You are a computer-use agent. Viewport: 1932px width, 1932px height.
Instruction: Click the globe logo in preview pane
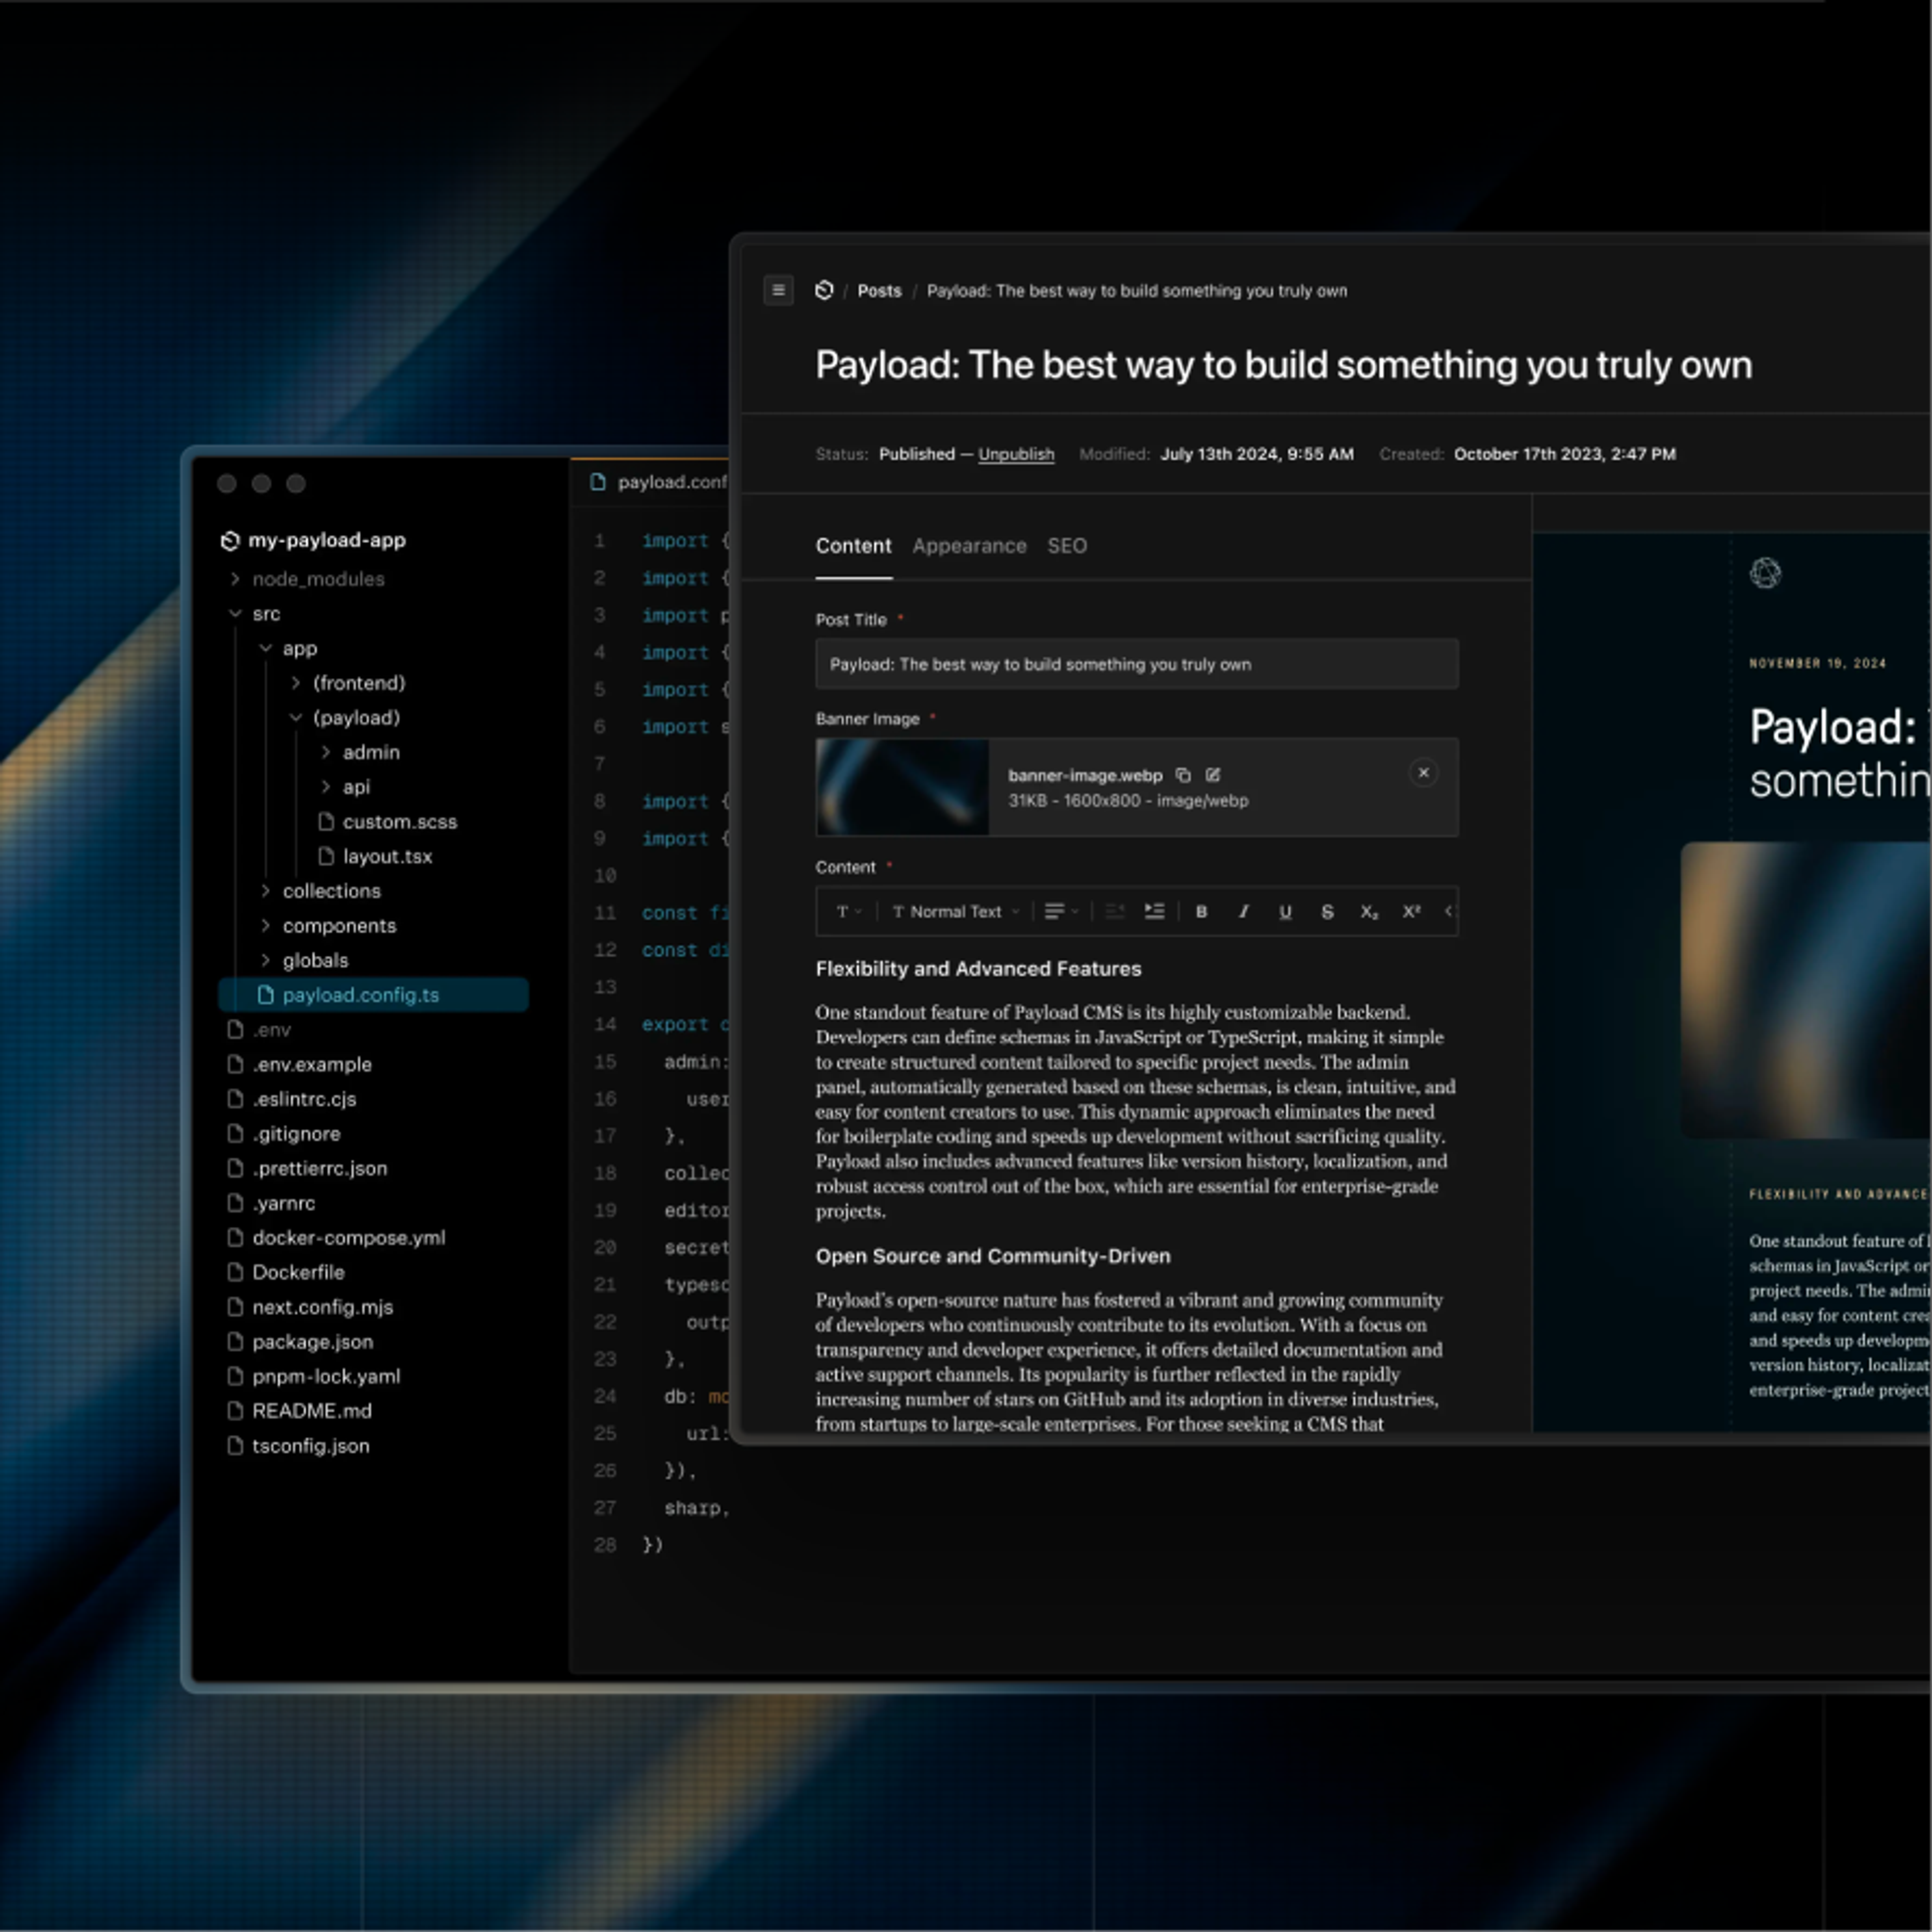pyautogui.click(x=1765, y=573)
